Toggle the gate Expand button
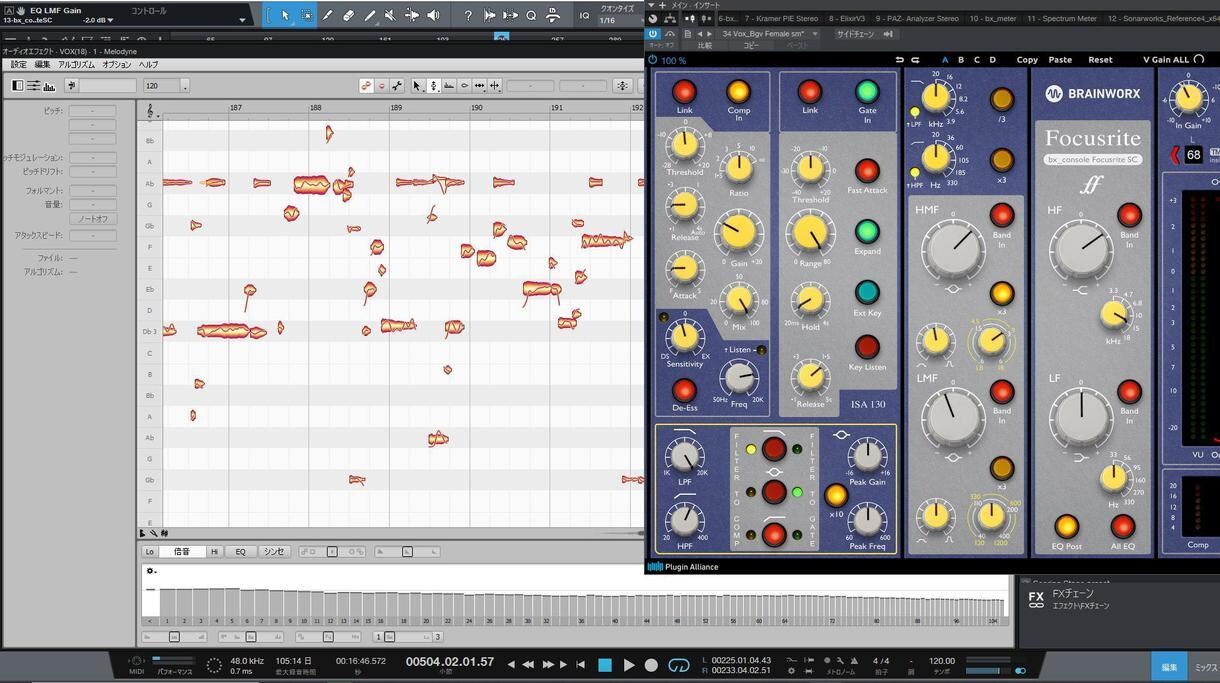Screen dimensions: 1220x683 click(867, 231)
